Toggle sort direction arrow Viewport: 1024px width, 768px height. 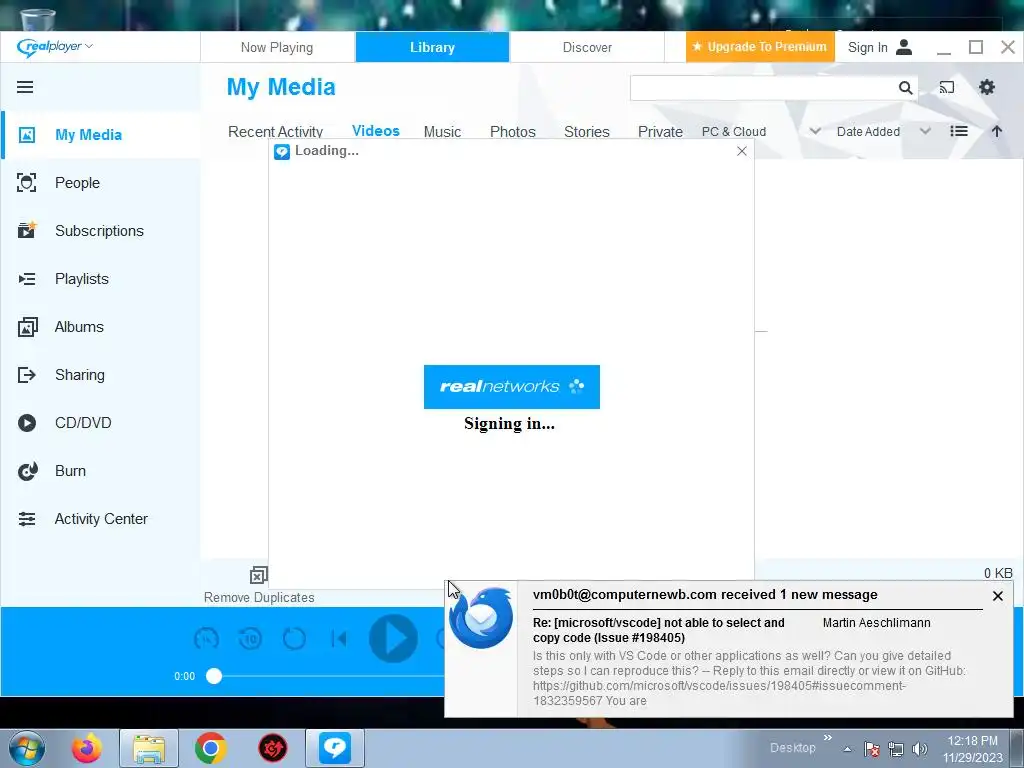(x=997, y=131)
